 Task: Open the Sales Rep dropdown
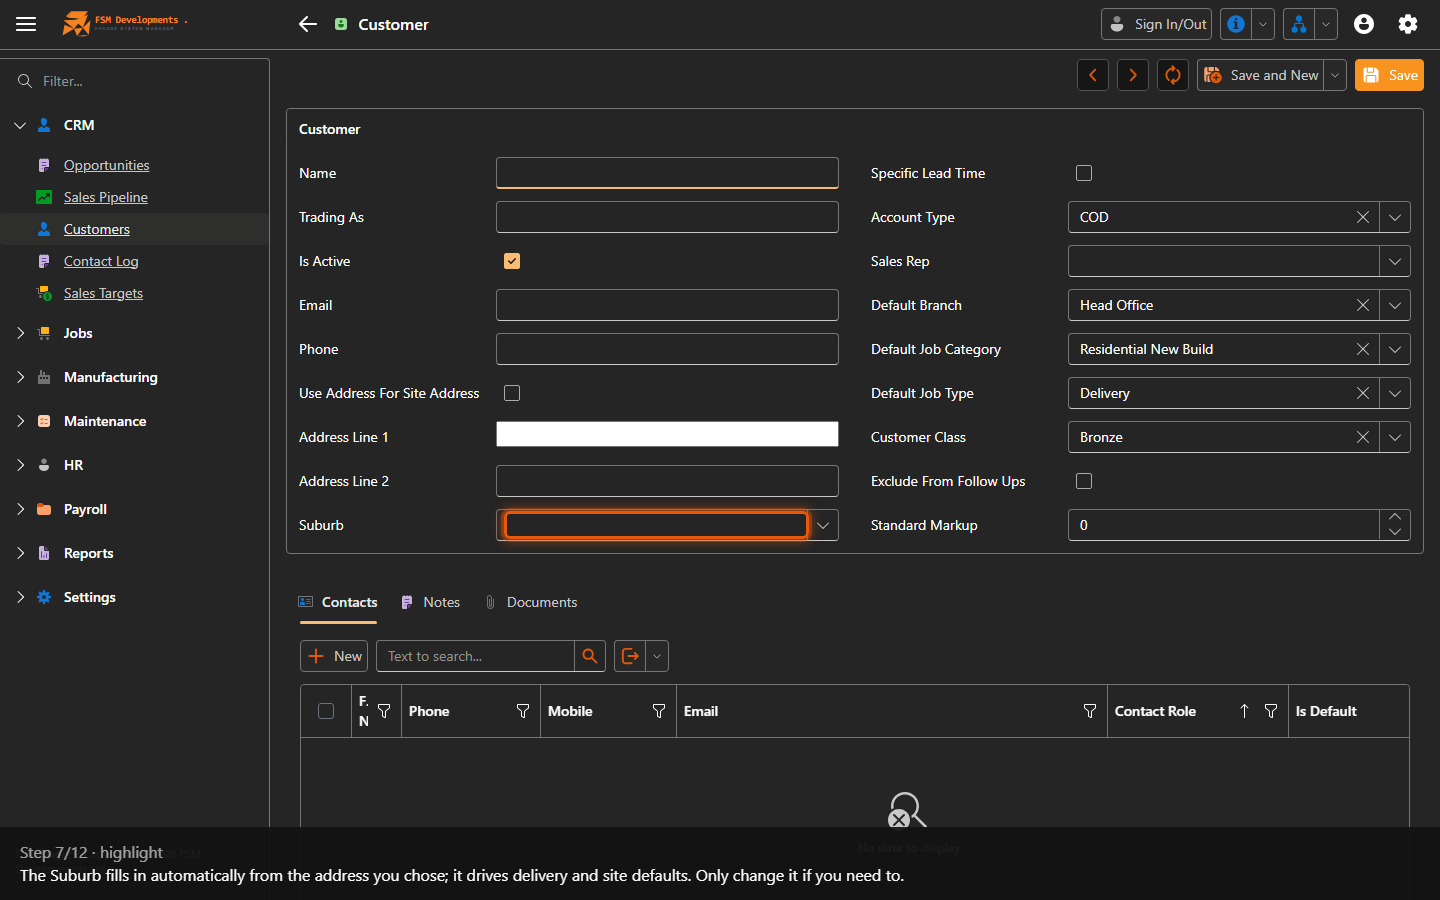click(1395, 261)
